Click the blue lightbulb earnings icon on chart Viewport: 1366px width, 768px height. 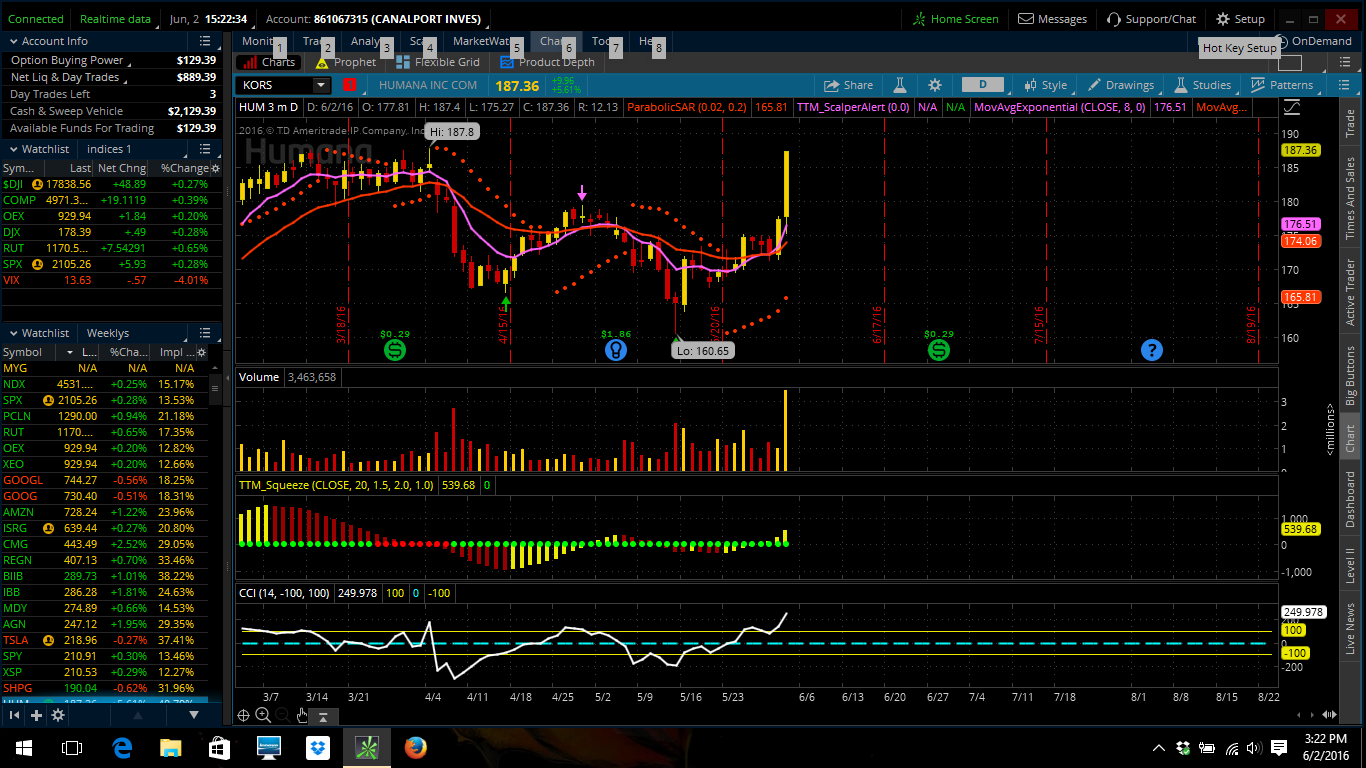click(615, 350)
